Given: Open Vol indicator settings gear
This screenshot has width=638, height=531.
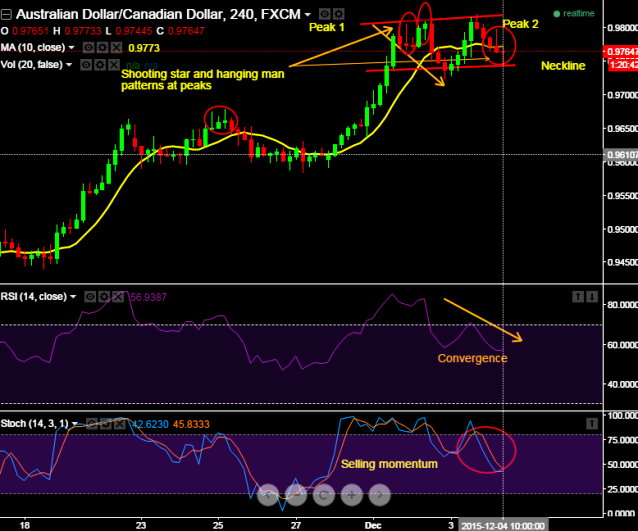Looking at the screenshot, I should click(100, 65).
